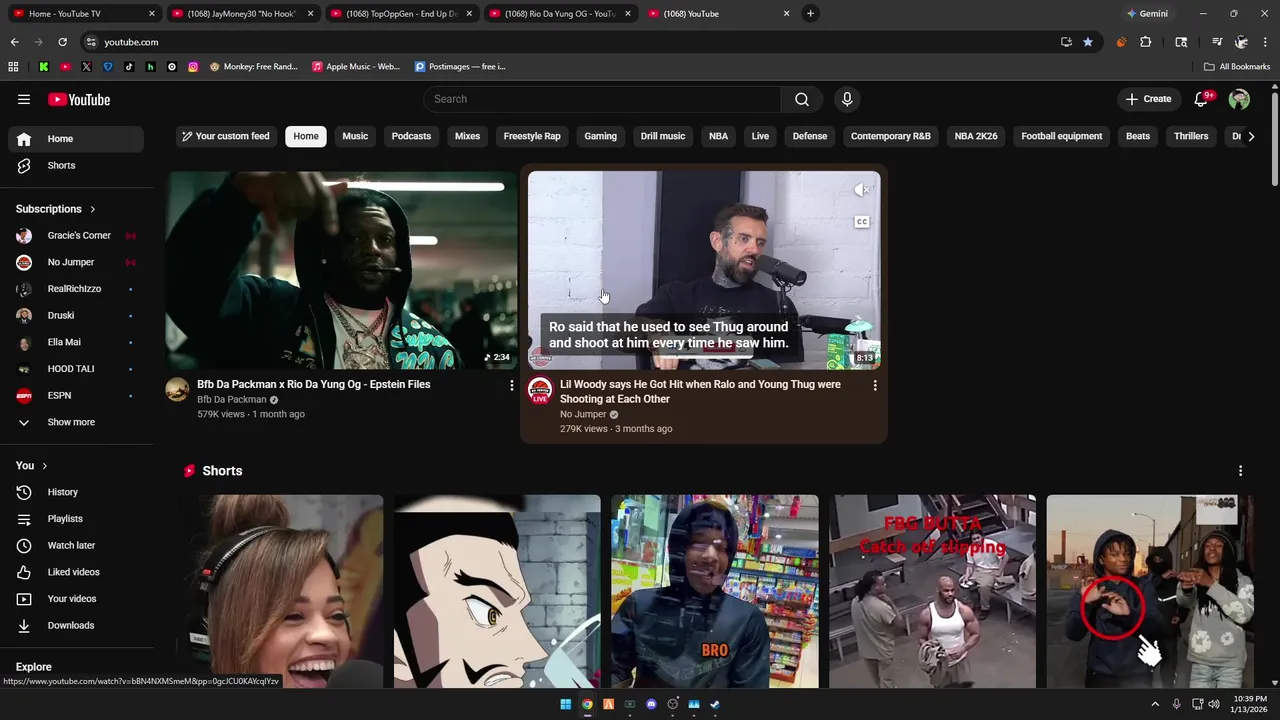
Task: Switch to the JayMoney30 No Hook tab
Action: pos(243,14)
